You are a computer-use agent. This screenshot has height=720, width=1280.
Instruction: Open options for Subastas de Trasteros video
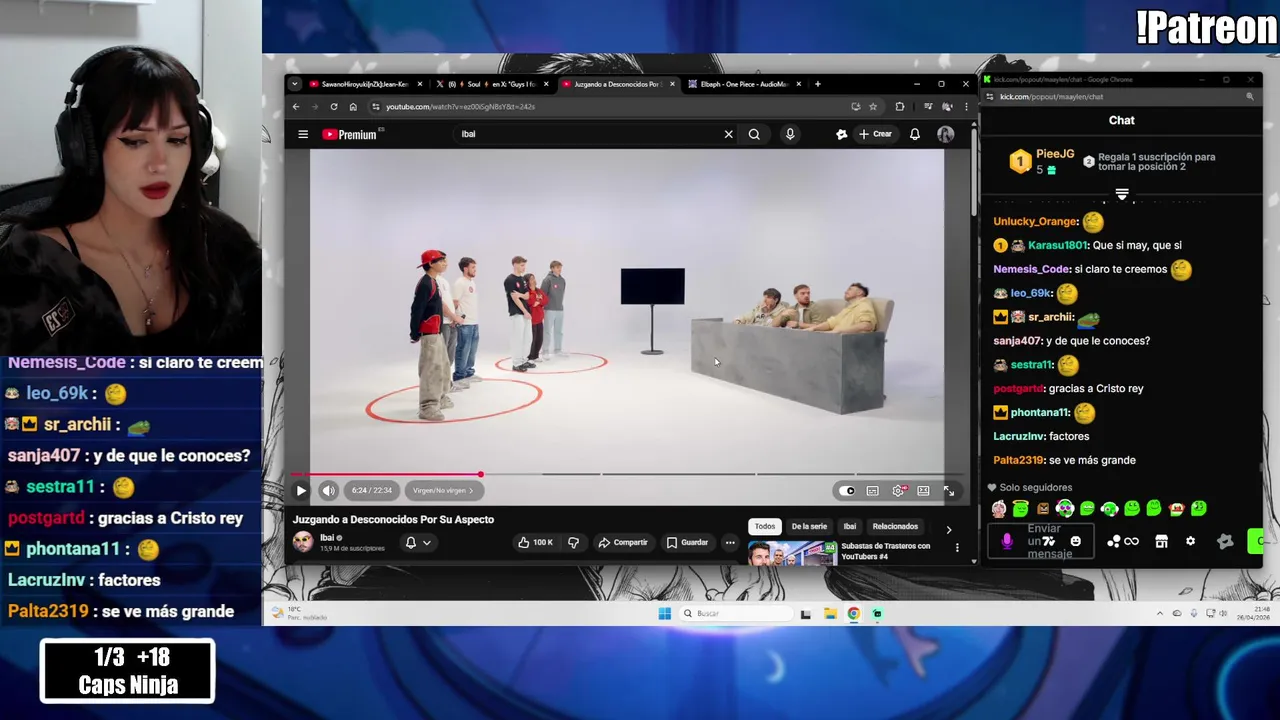pyautogui.click(x=957, y=548)
